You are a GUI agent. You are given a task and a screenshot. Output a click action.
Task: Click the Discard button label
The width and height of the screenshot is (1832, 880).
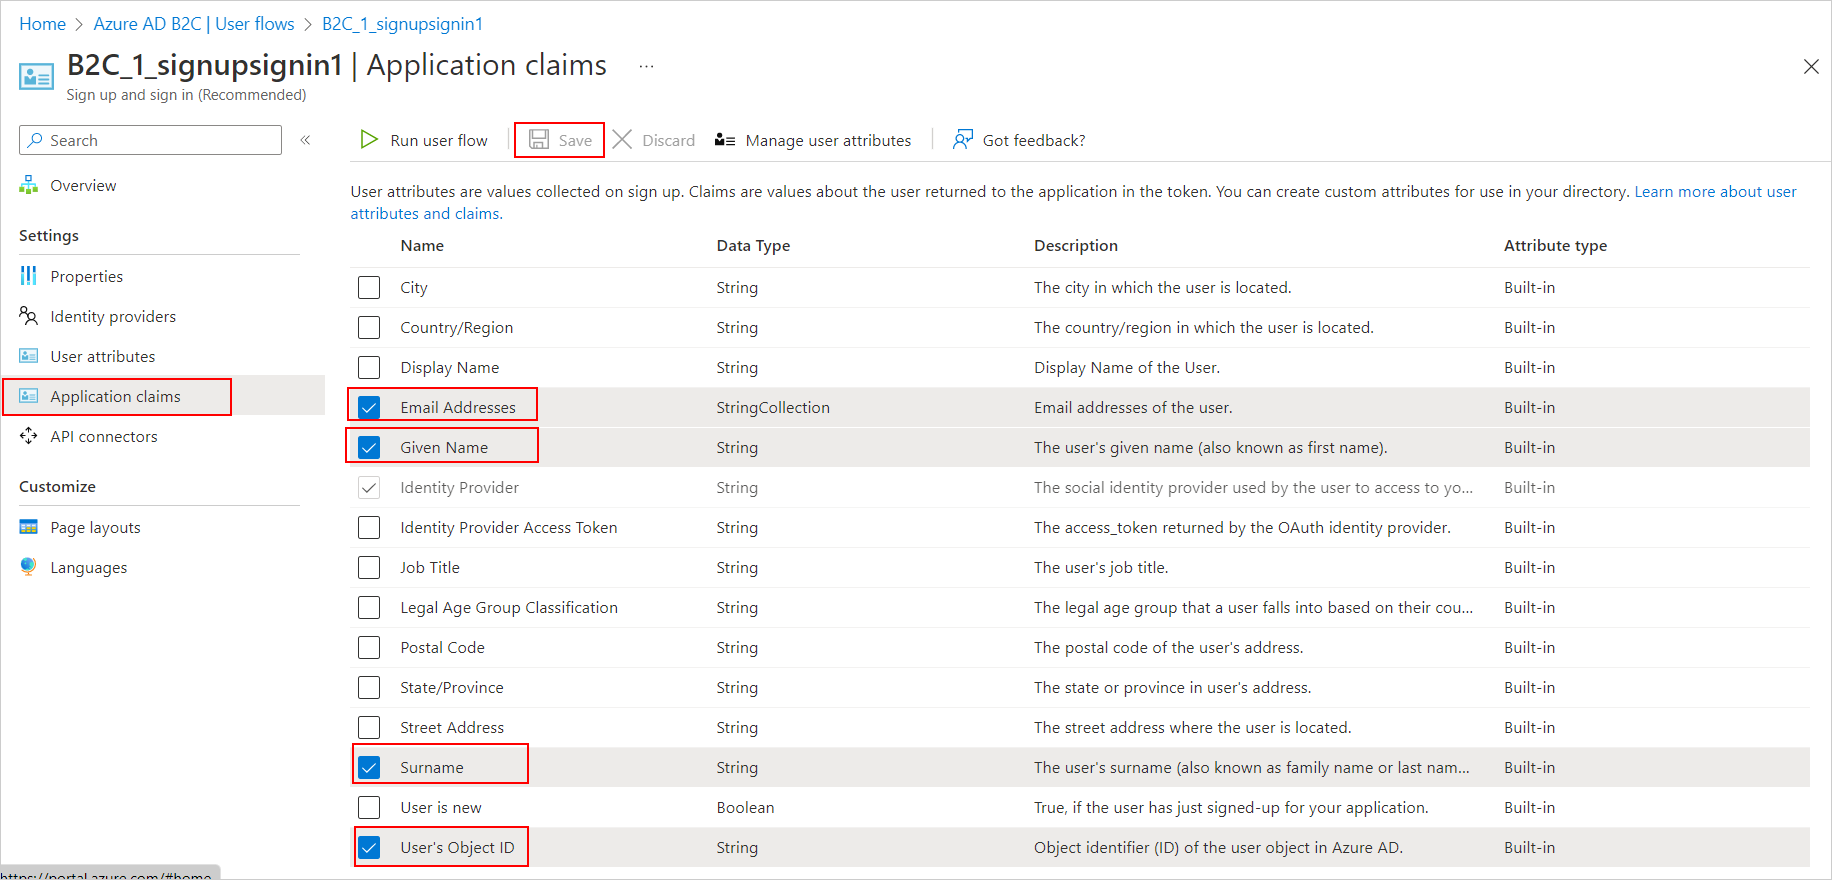click(x=668, y=140)
